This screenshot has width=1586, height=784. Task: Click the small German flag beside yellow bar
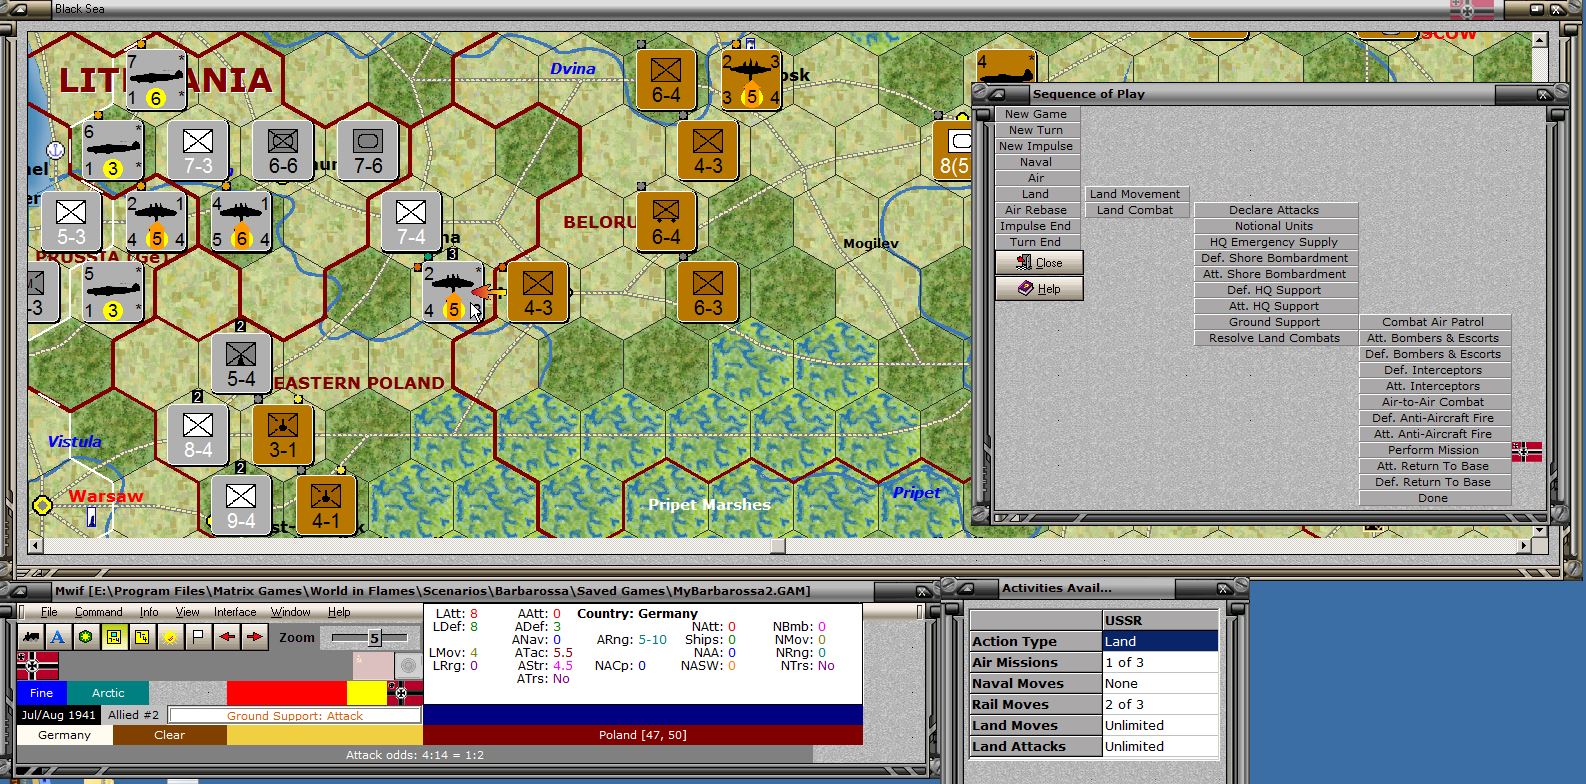[405, 693]
